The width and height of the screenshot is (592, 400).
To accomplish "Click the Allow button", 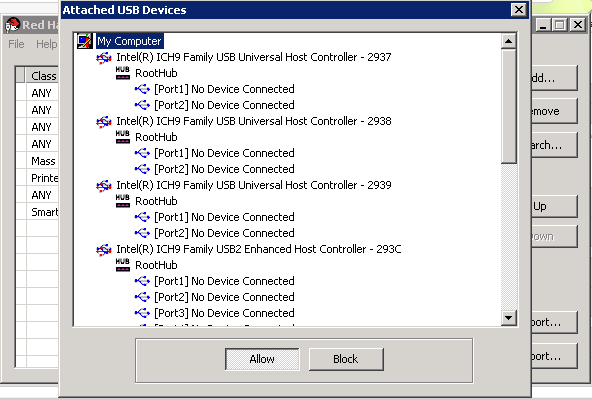I will (262, 359).
